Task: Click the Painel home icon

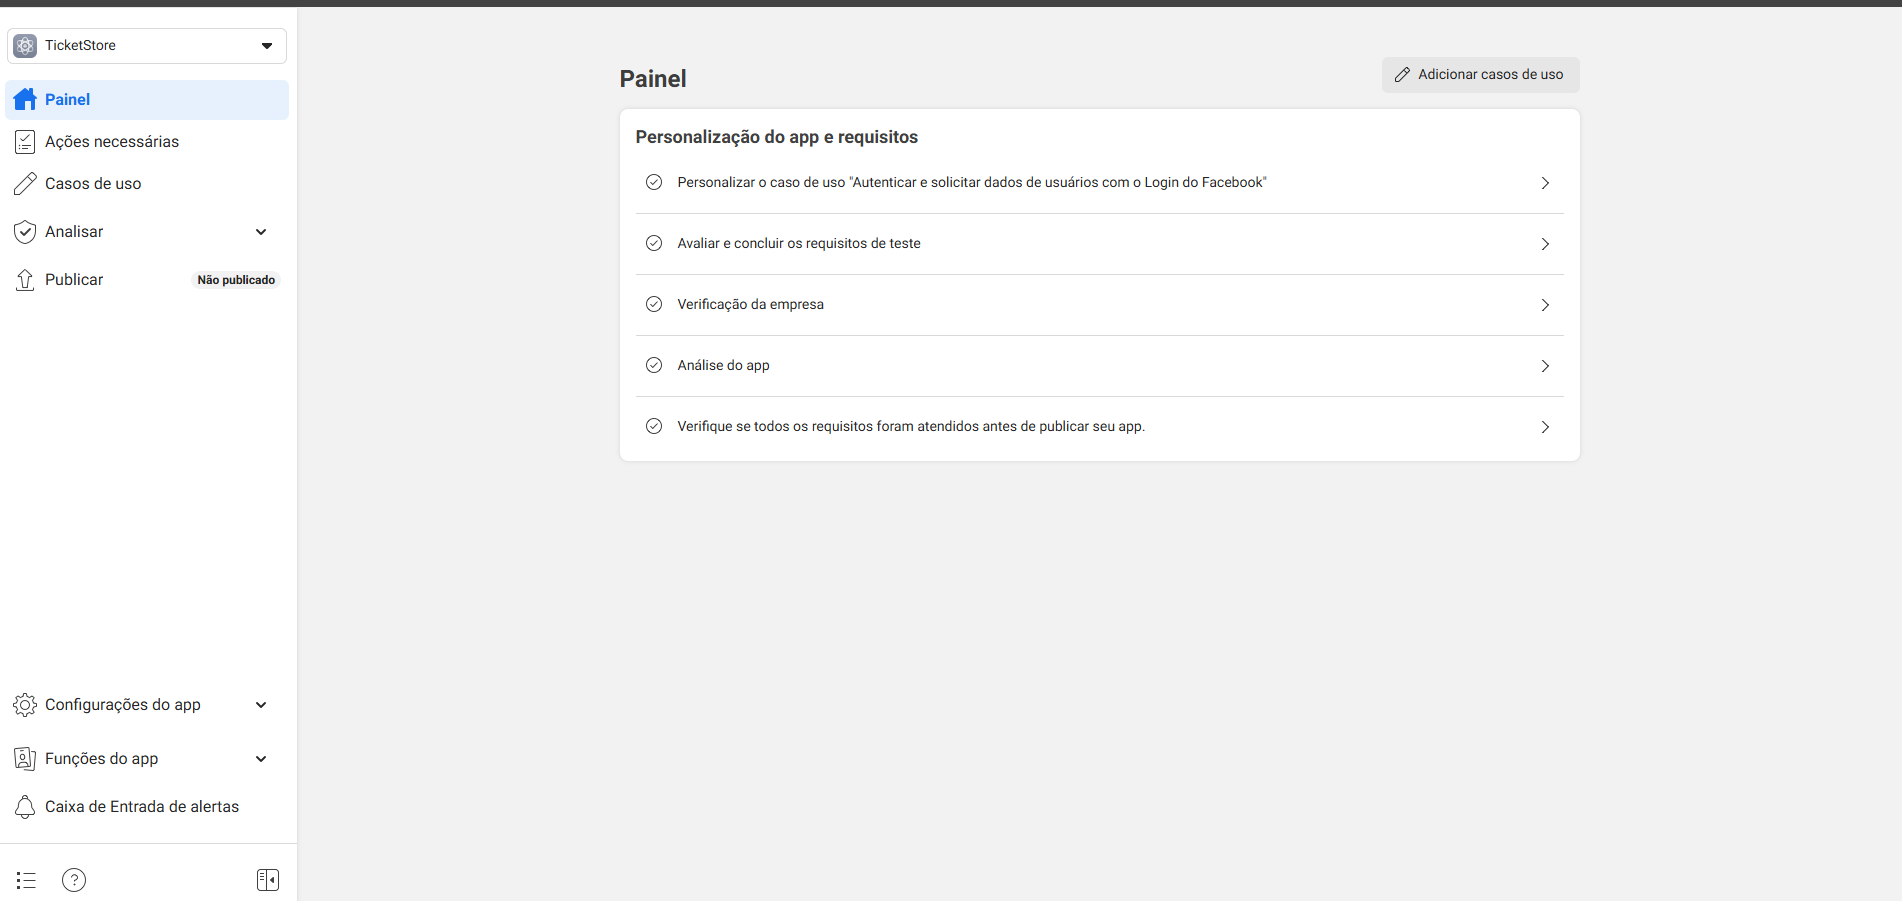Action: [26, 99]
